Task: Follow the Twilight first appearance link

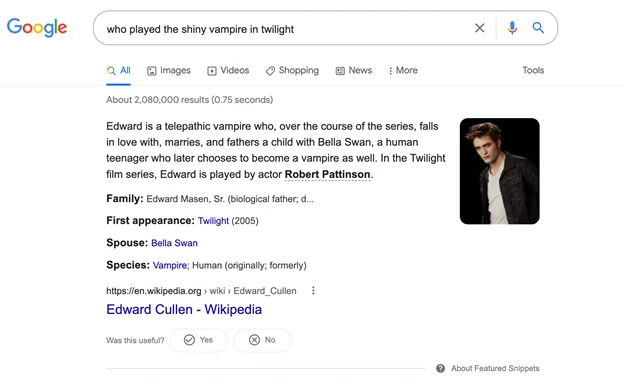Action: coord(213,221)
